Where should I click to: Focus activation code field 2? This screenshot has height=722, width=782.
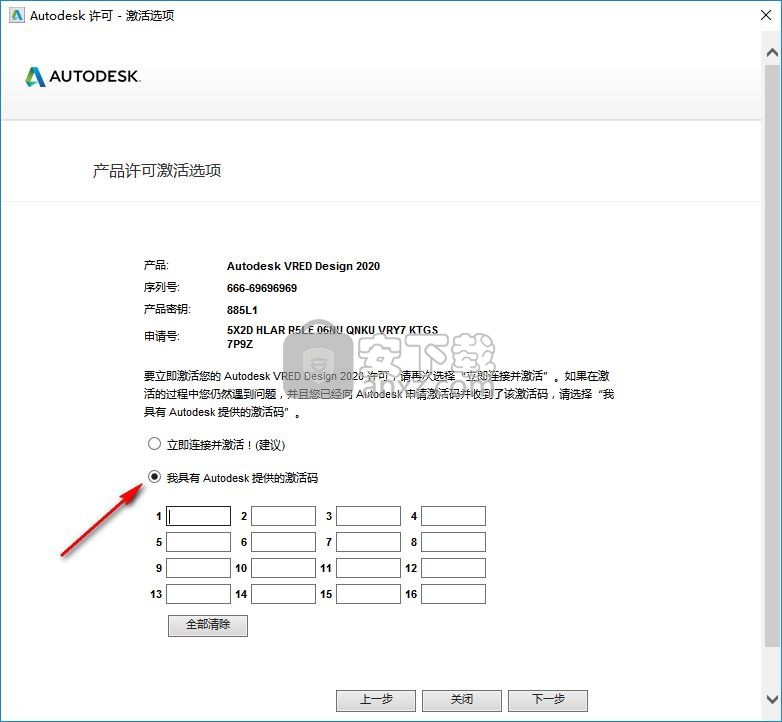point(283,516)
